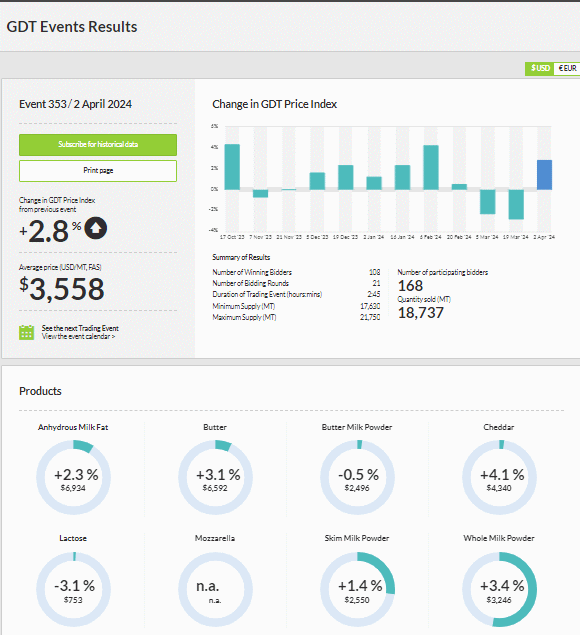
Task: Select the blue 2 Apr '24 bar
Action: tap(544, 175)
